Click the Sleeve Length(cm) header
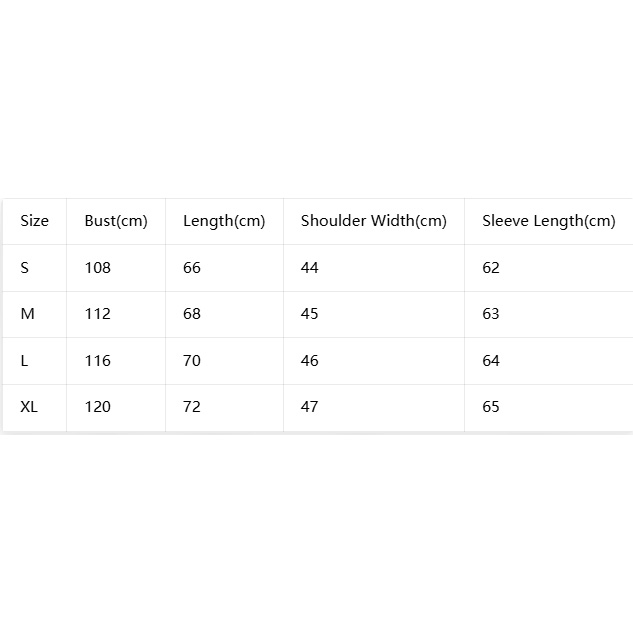633x633 pixels. [x=549, y=221]
